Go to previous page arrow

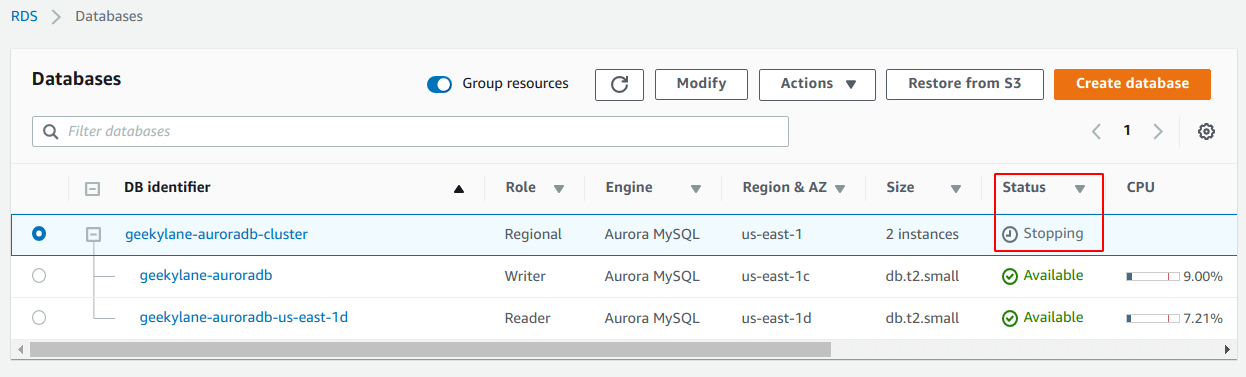[1096, 131]
